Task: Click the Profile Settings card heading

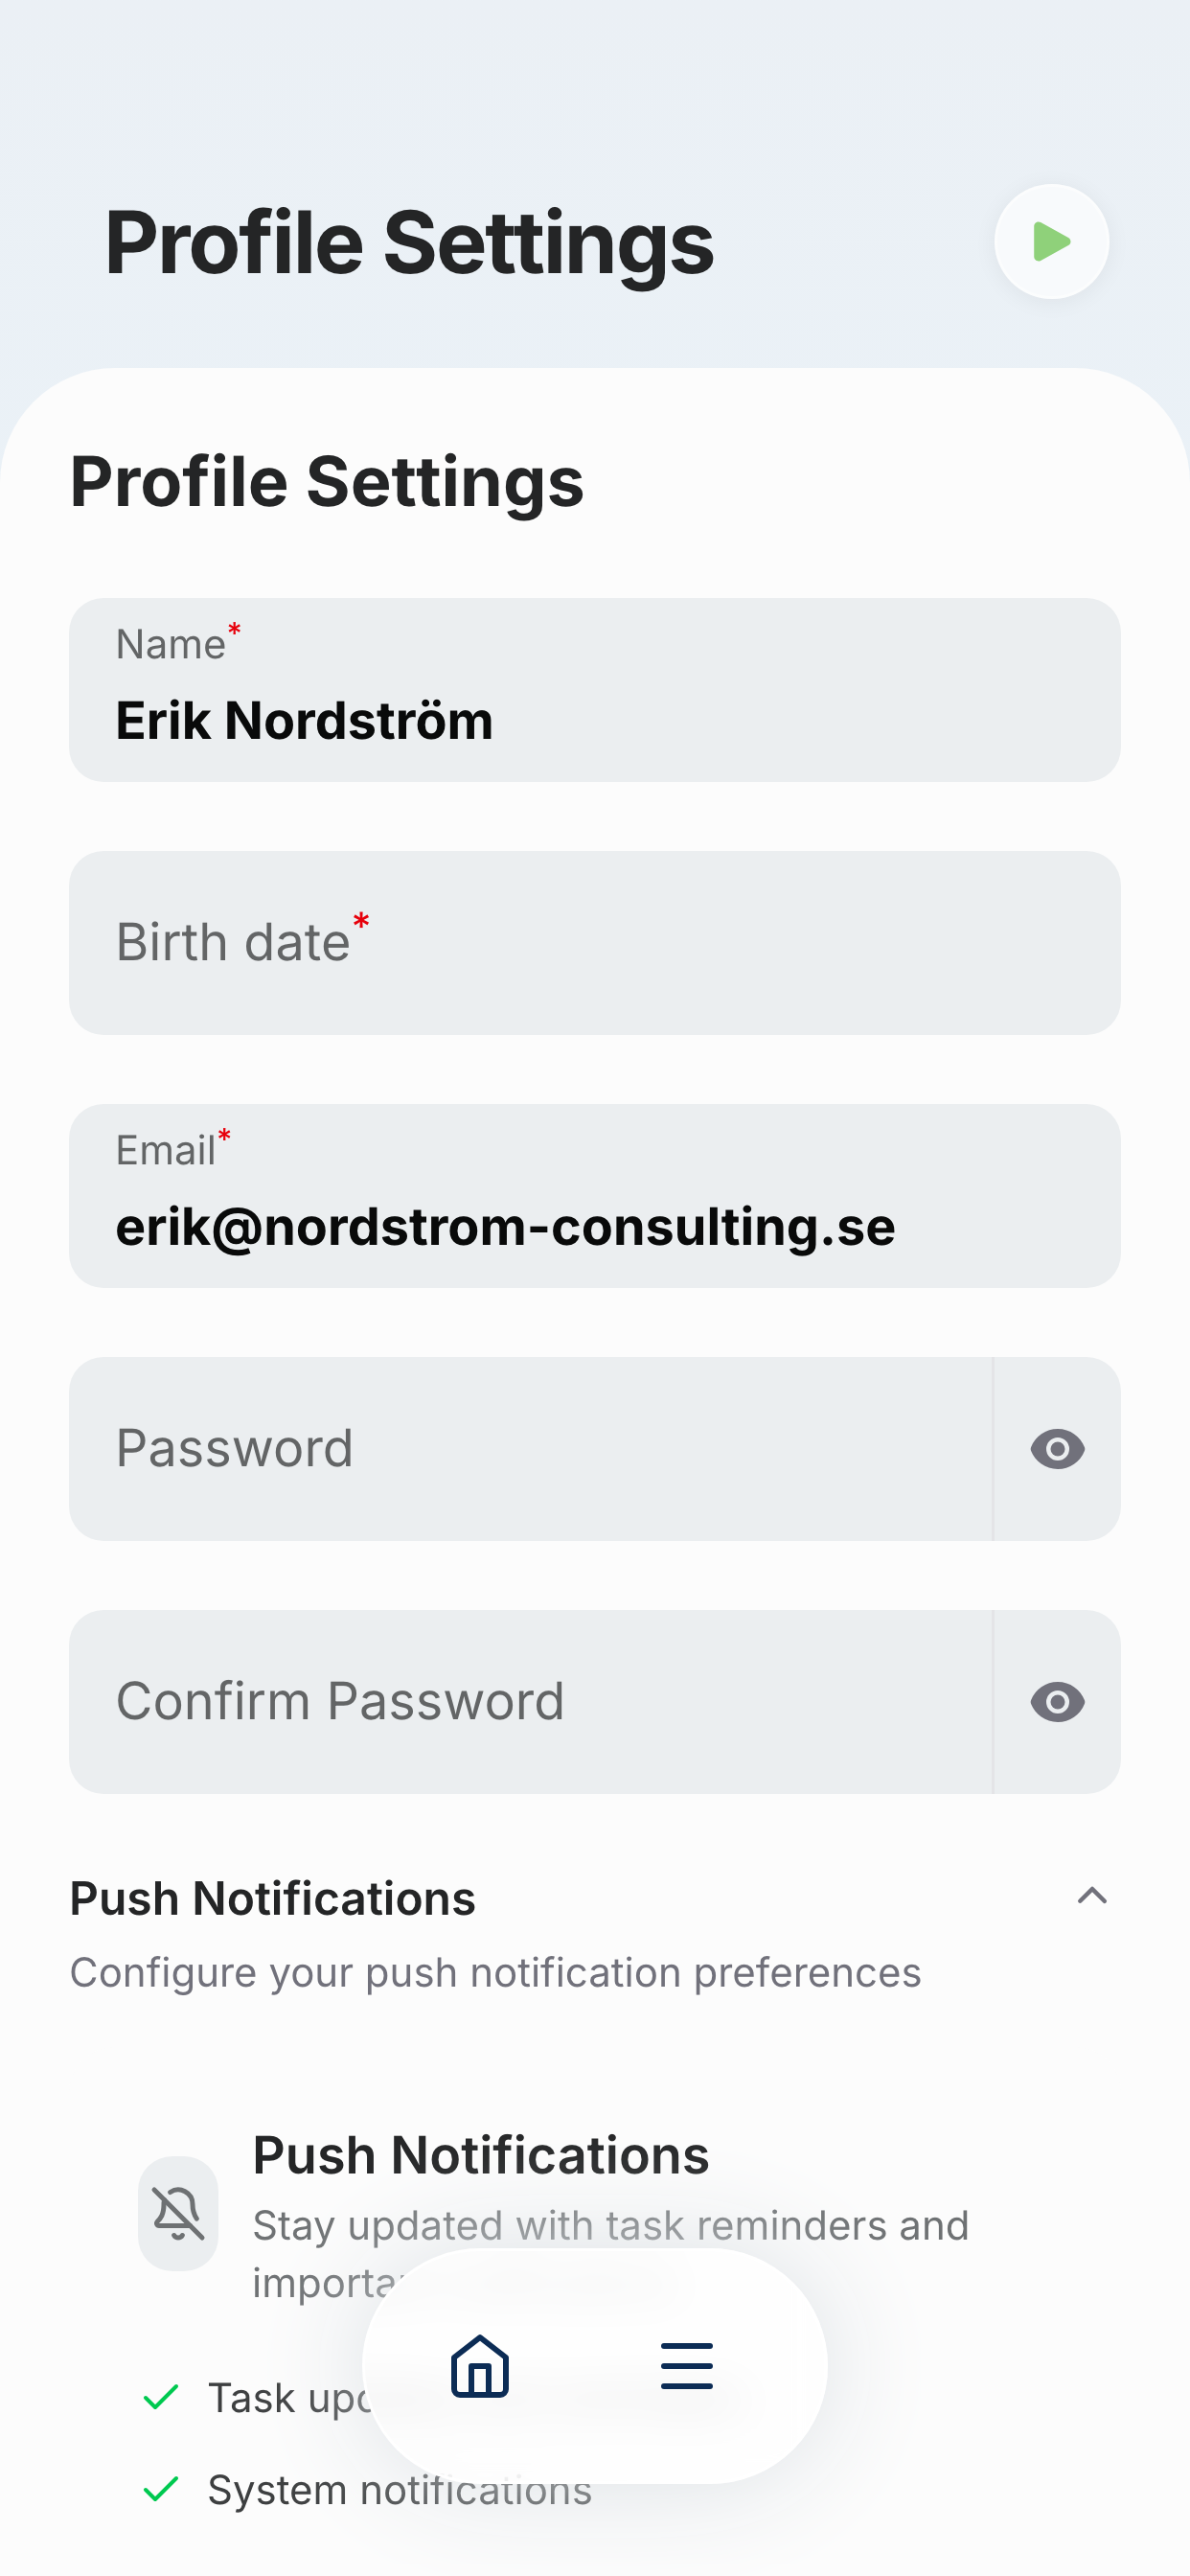Action: coord(326,481)
